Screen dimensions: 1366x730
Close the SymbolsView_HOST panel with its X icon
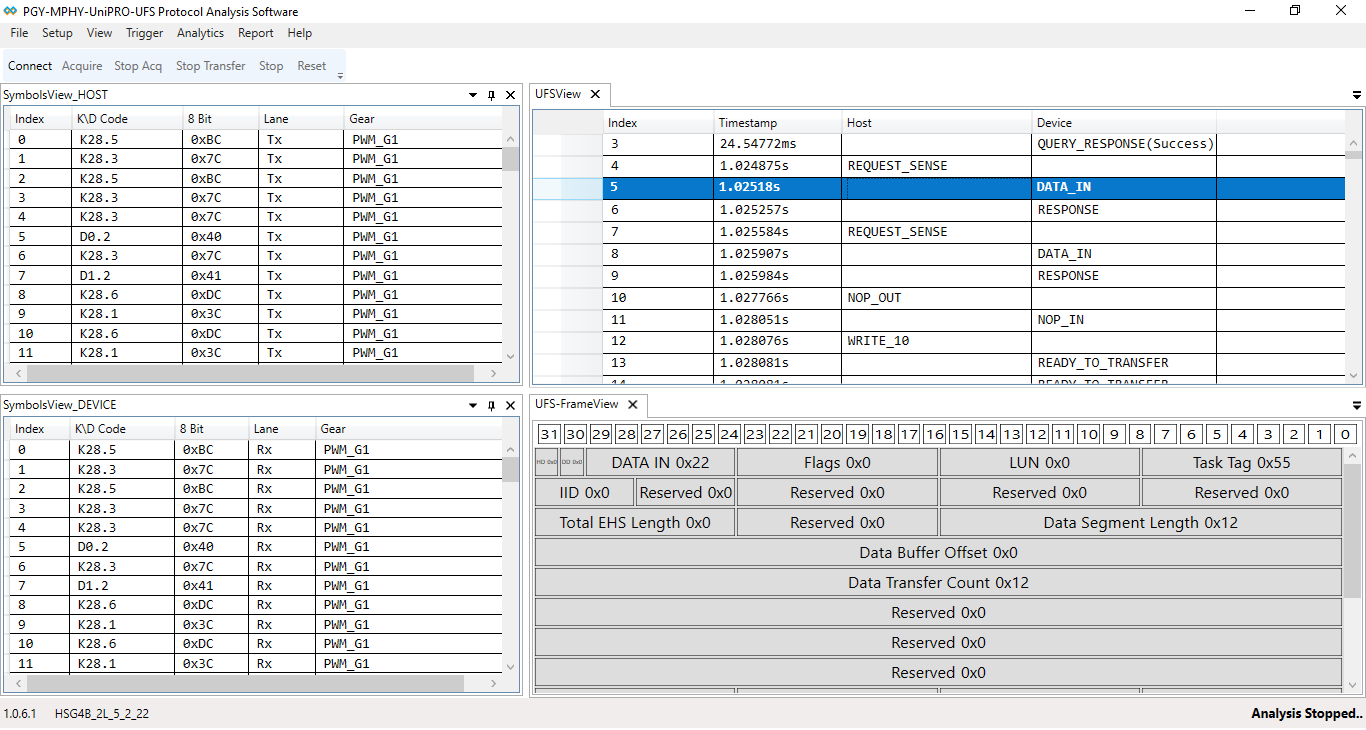(510, 94)
